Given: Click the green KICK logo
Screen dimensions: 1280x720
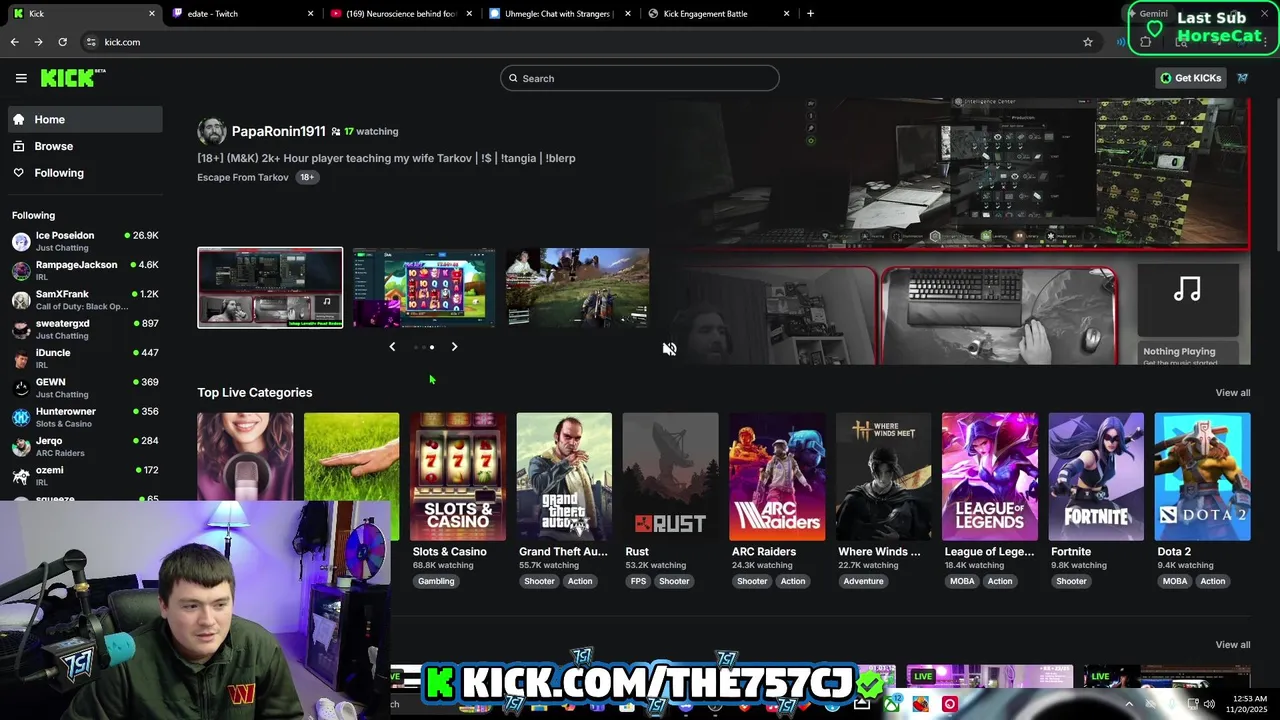Looking at the screenshot, I should (73, 78).
